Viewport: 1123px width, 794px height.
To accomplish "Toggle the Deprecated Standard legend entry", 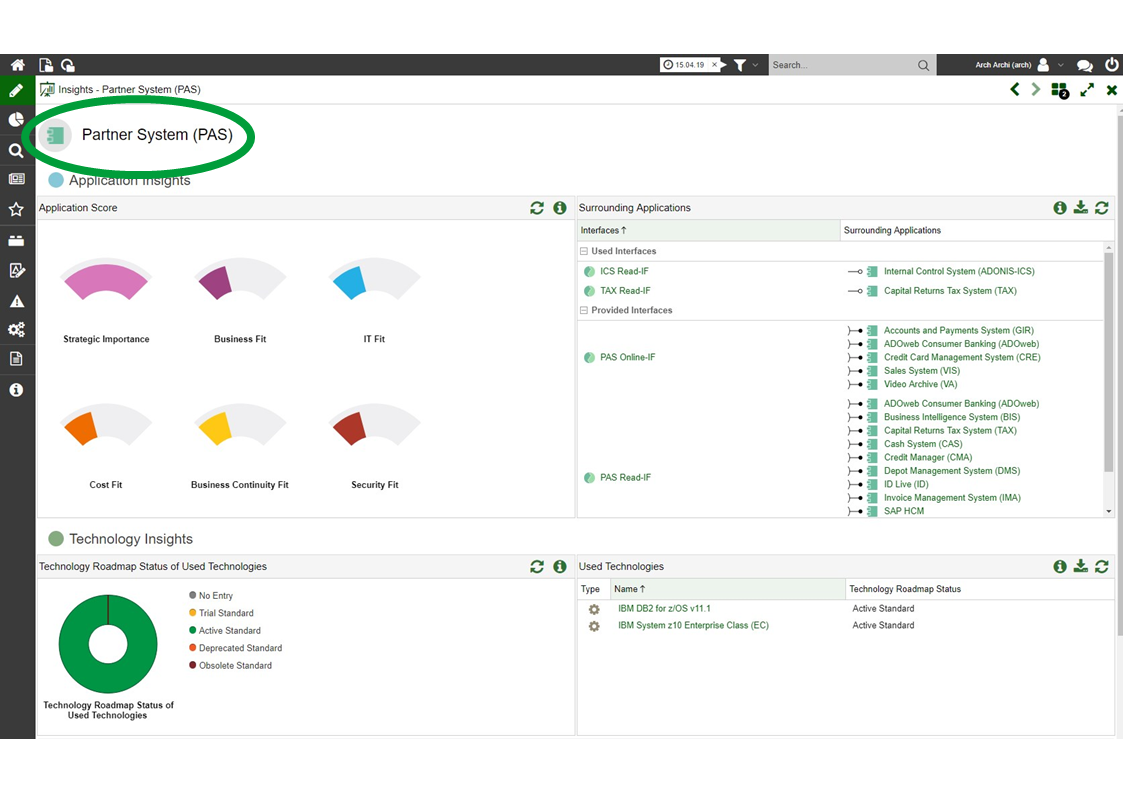I will click(240, 648).
